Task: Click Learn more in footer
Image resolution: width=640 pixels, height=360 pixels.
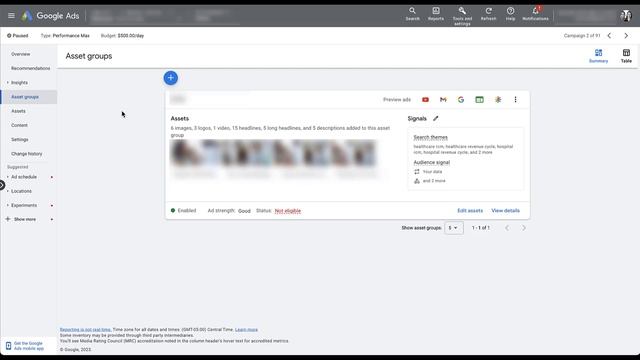Action: coord(246,329)
